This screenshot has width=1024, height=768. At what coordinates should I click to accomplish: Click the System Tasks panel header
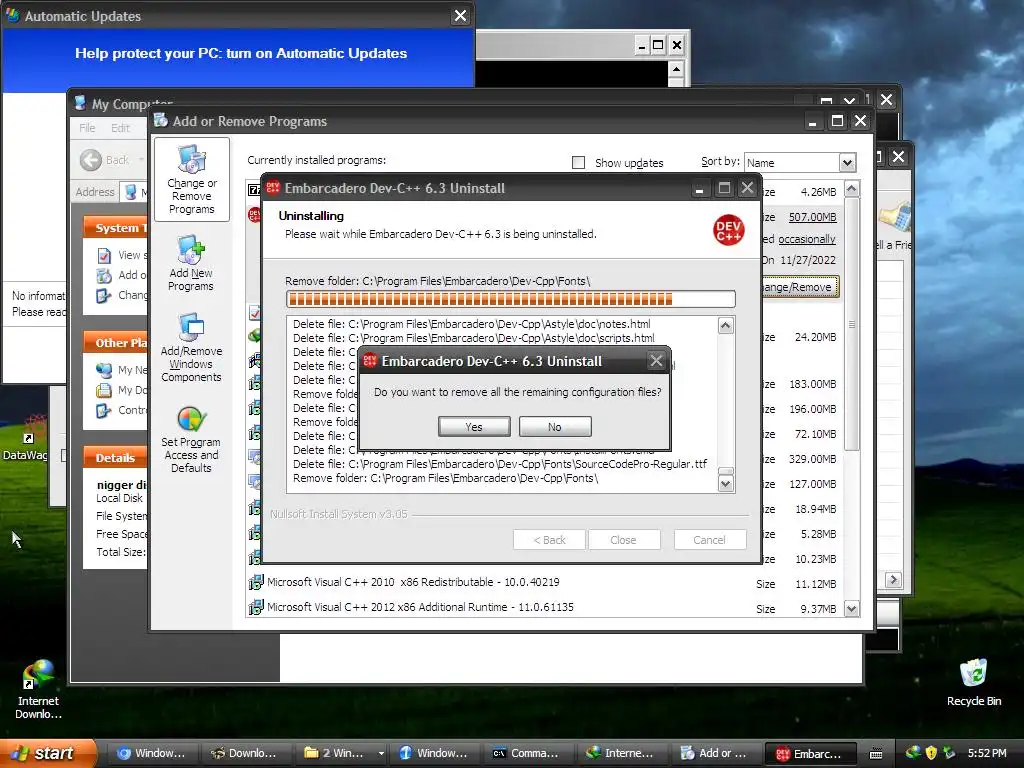pyautogui.click(x=116, y=228)
